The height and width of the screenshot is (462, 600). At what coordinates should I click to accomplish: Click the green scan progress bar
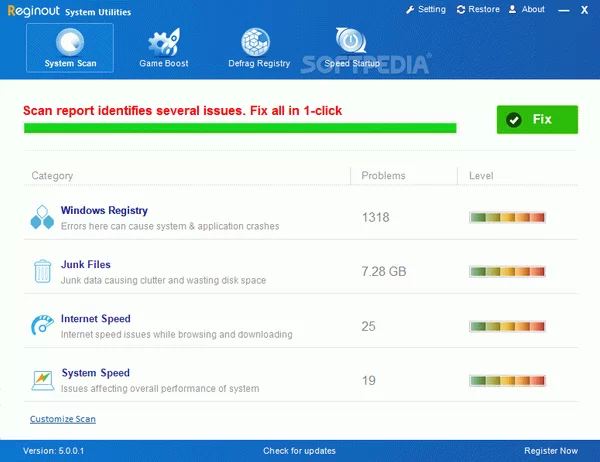coord(240,128)
